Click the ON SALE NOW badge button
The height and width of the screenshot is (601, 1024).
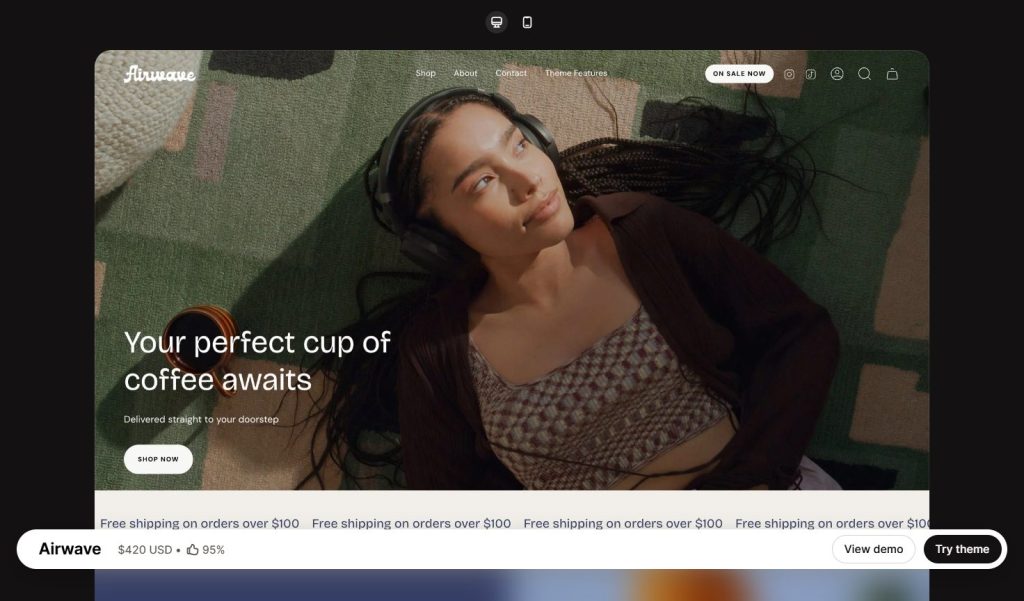[x=739, y=73]
